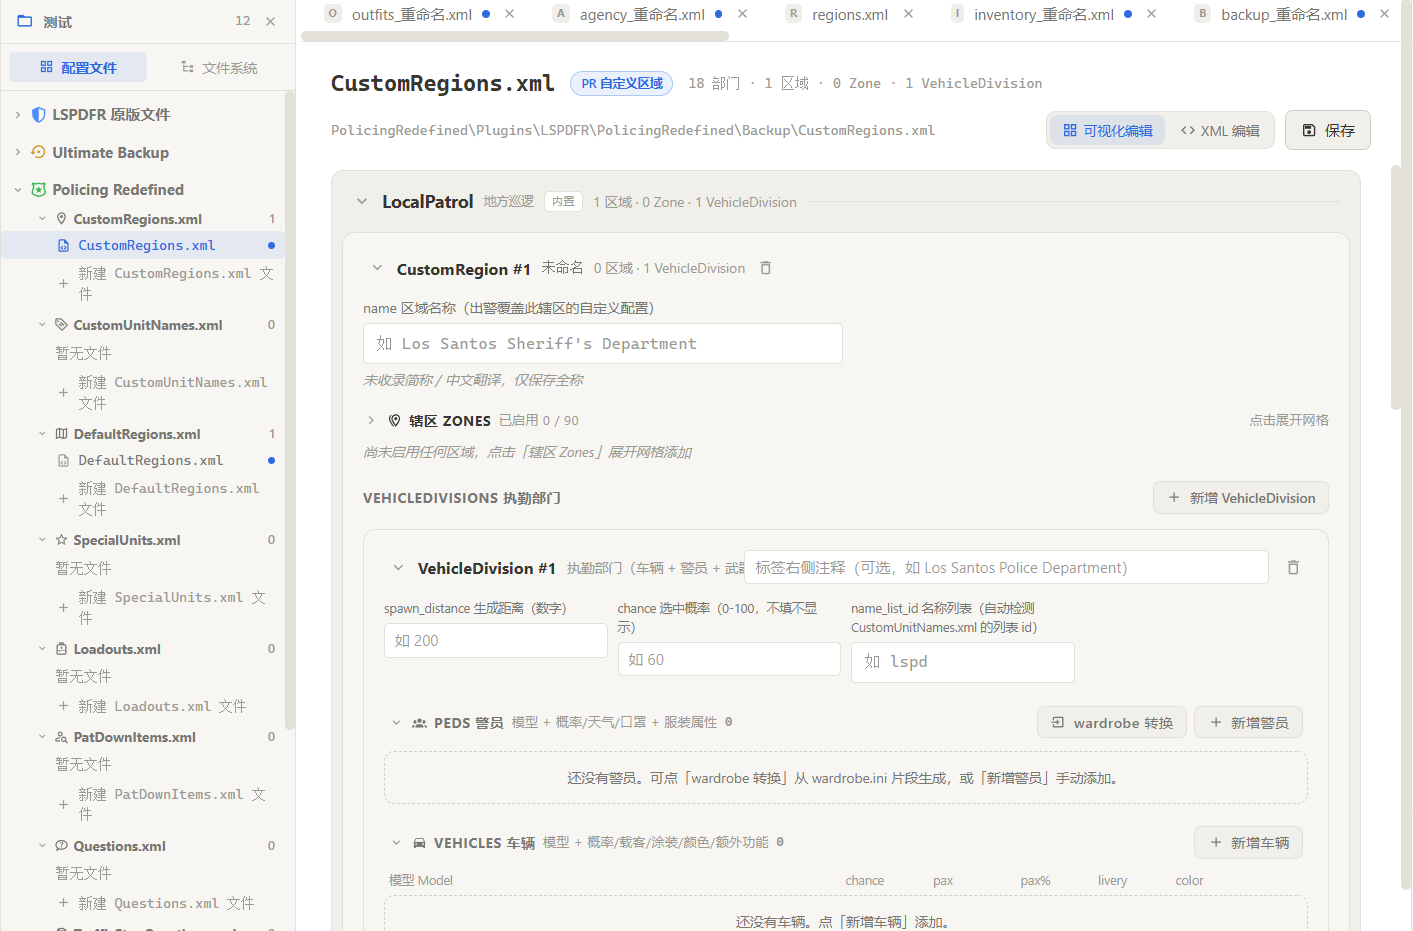The height and width of the screenshot is (931, 1413).
Task: Close the backup_重命名.xml tab
Action: [1384, 14]
